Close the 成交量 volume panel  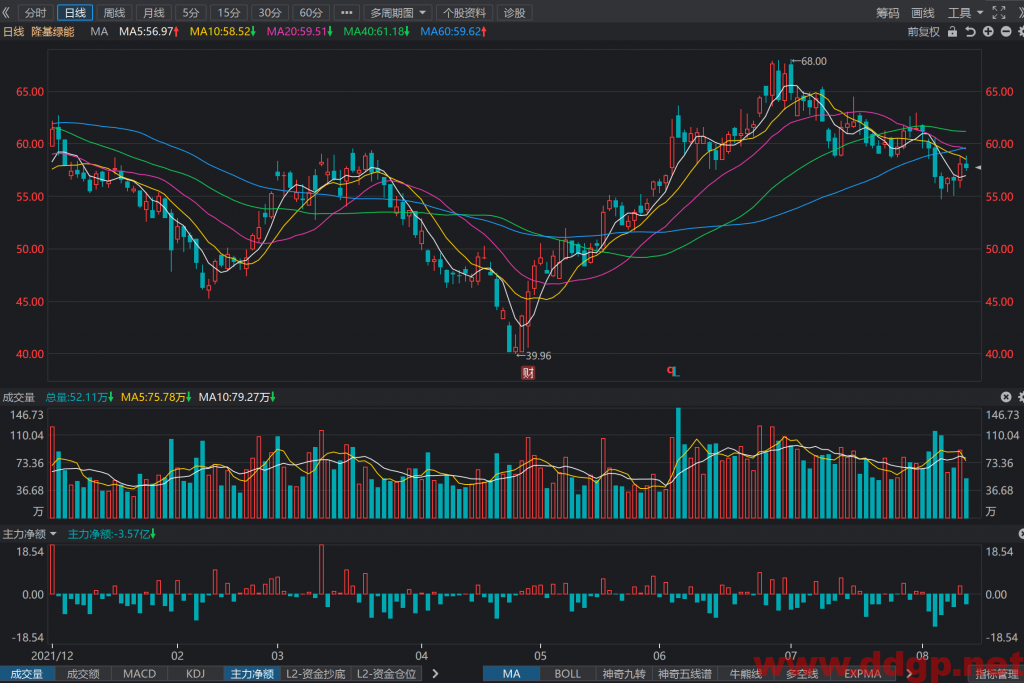[1006, 397]
